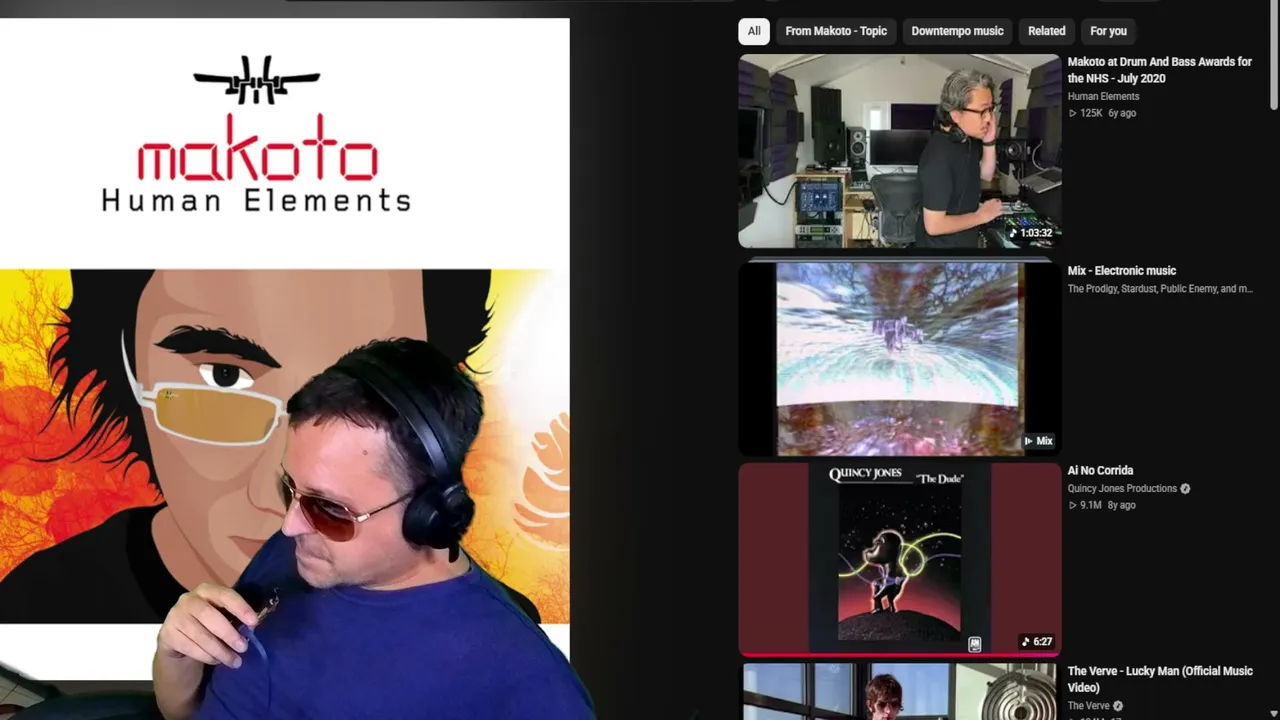Click the Mix playlist badge on the thumbnail
1280x720 pixels.
(x=1038, y=441)
